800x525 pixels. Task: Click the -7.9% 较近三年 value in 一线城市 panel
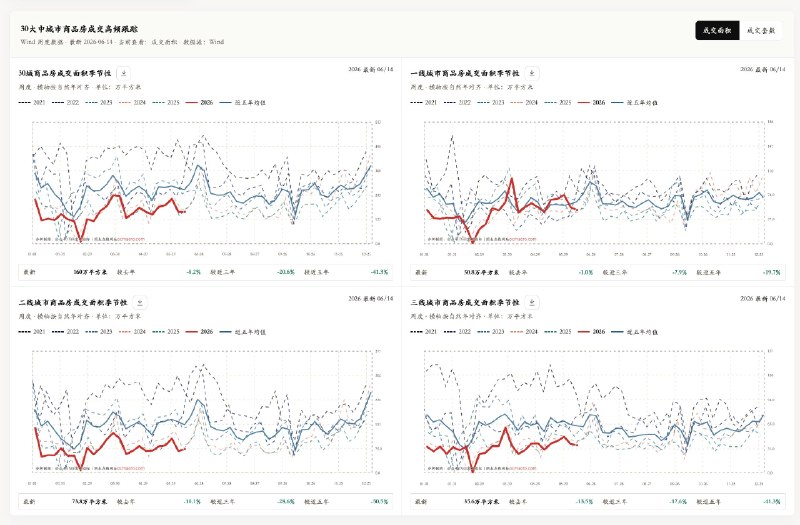tap(679, 272)
